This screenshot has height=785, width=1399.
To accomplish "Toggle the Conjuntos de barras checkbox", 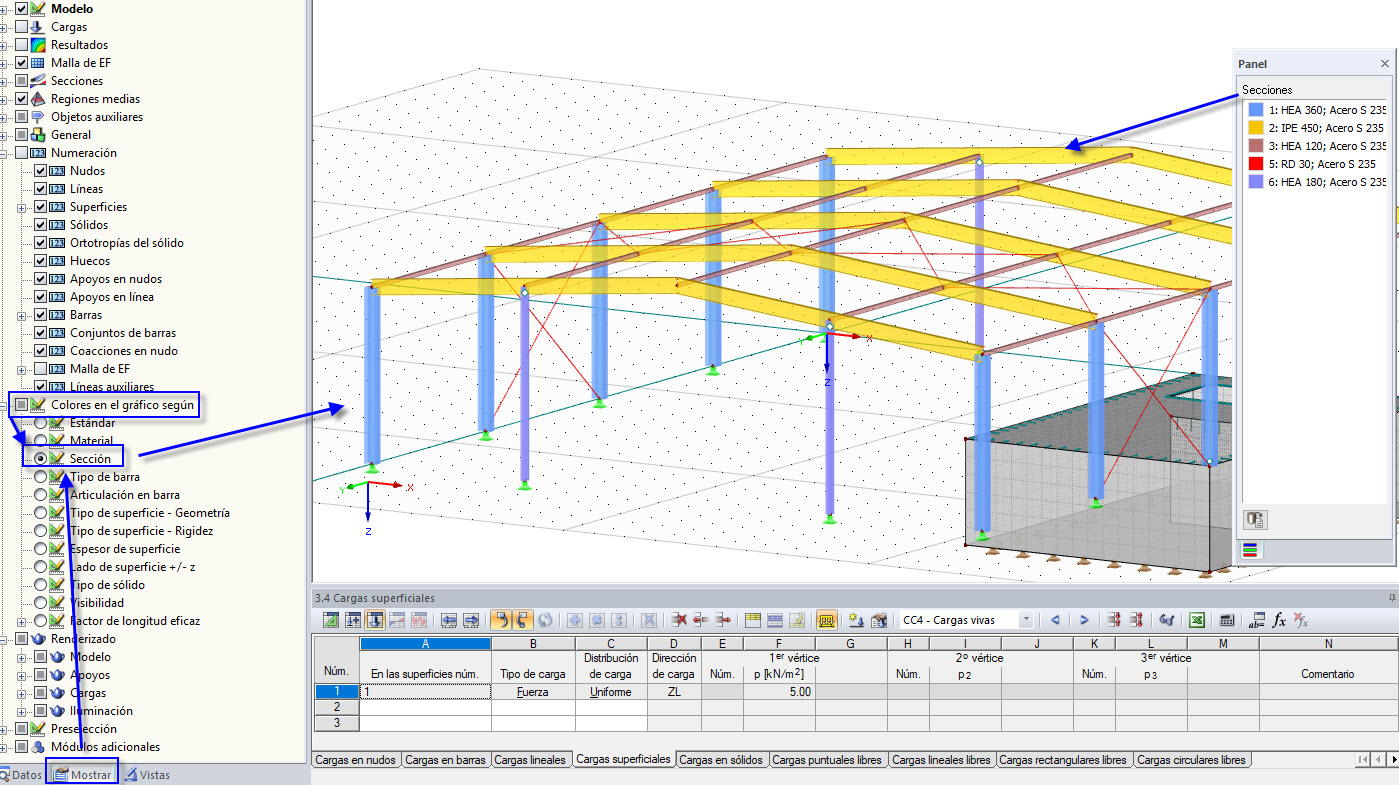I will pyautogui.click(x=41, y=333).
